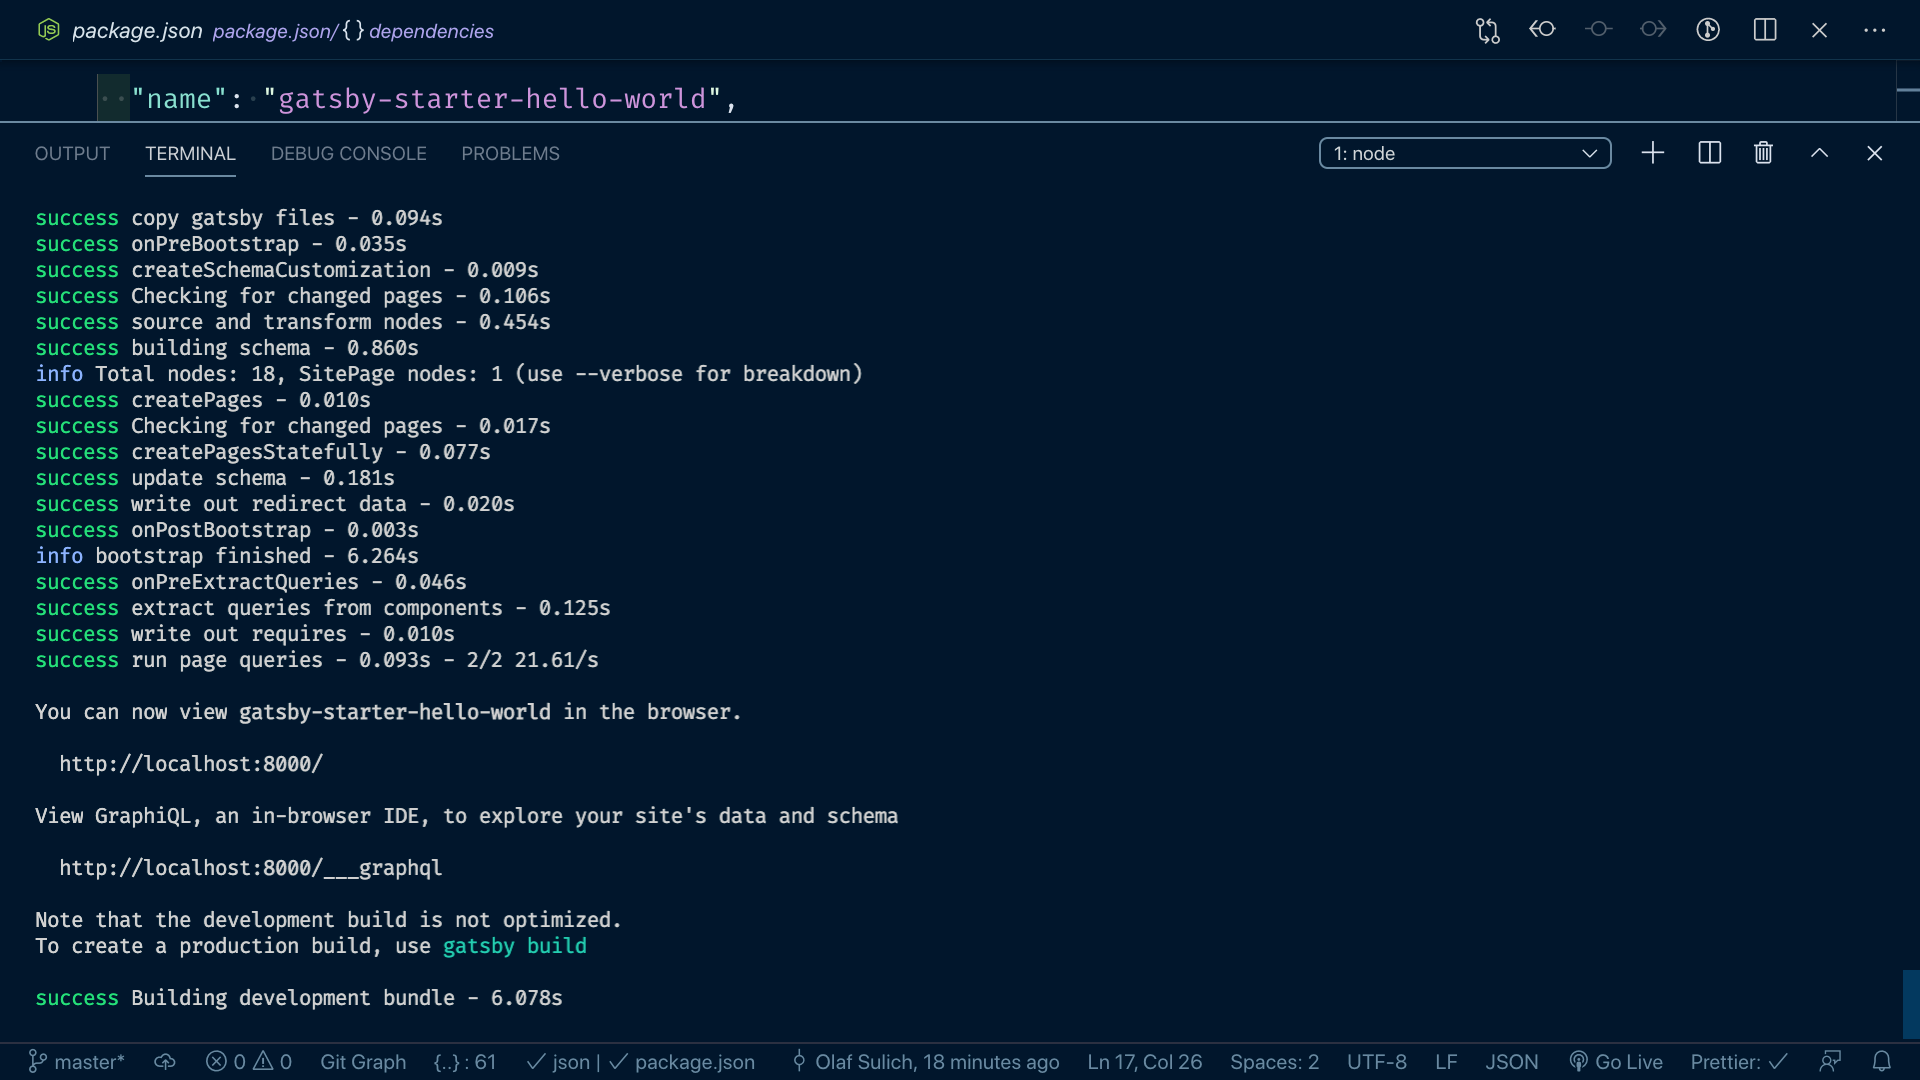
Task: Open the localhost:8000/___graphql link
Action: click(250, 868)
